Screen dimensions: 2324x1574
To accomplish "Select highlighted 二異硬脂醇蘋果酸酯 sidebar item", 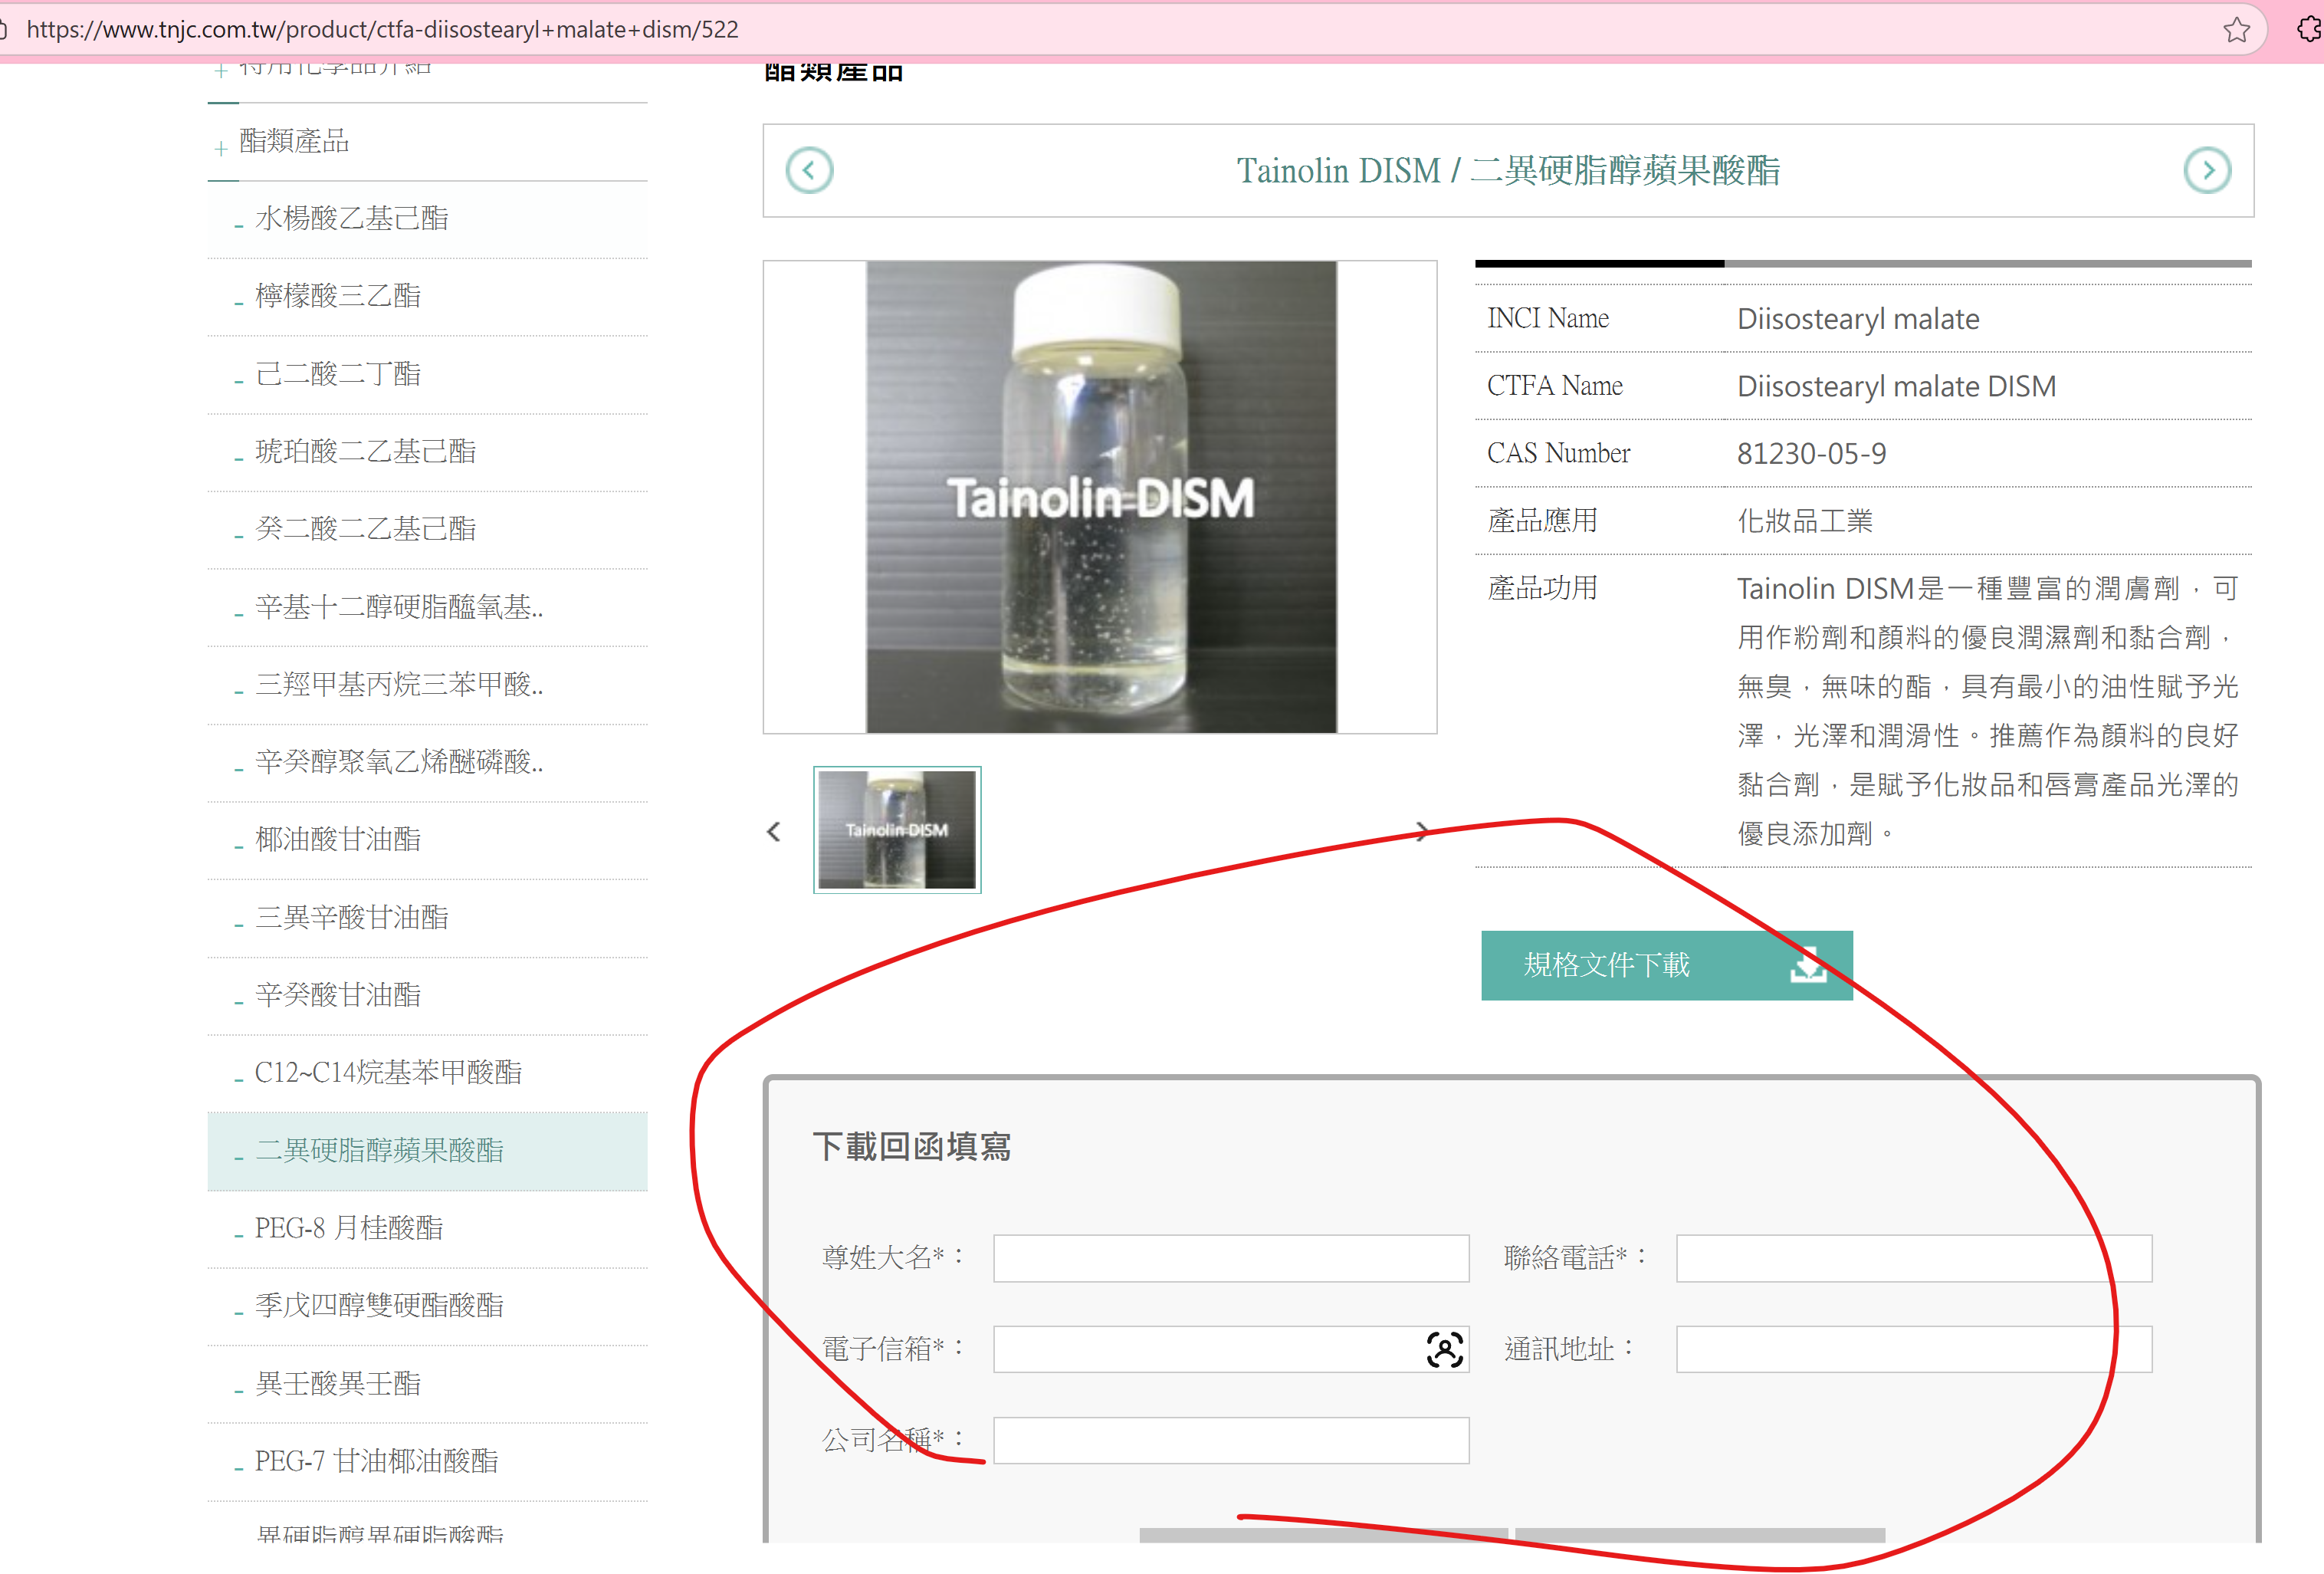I will (428, 1150).
